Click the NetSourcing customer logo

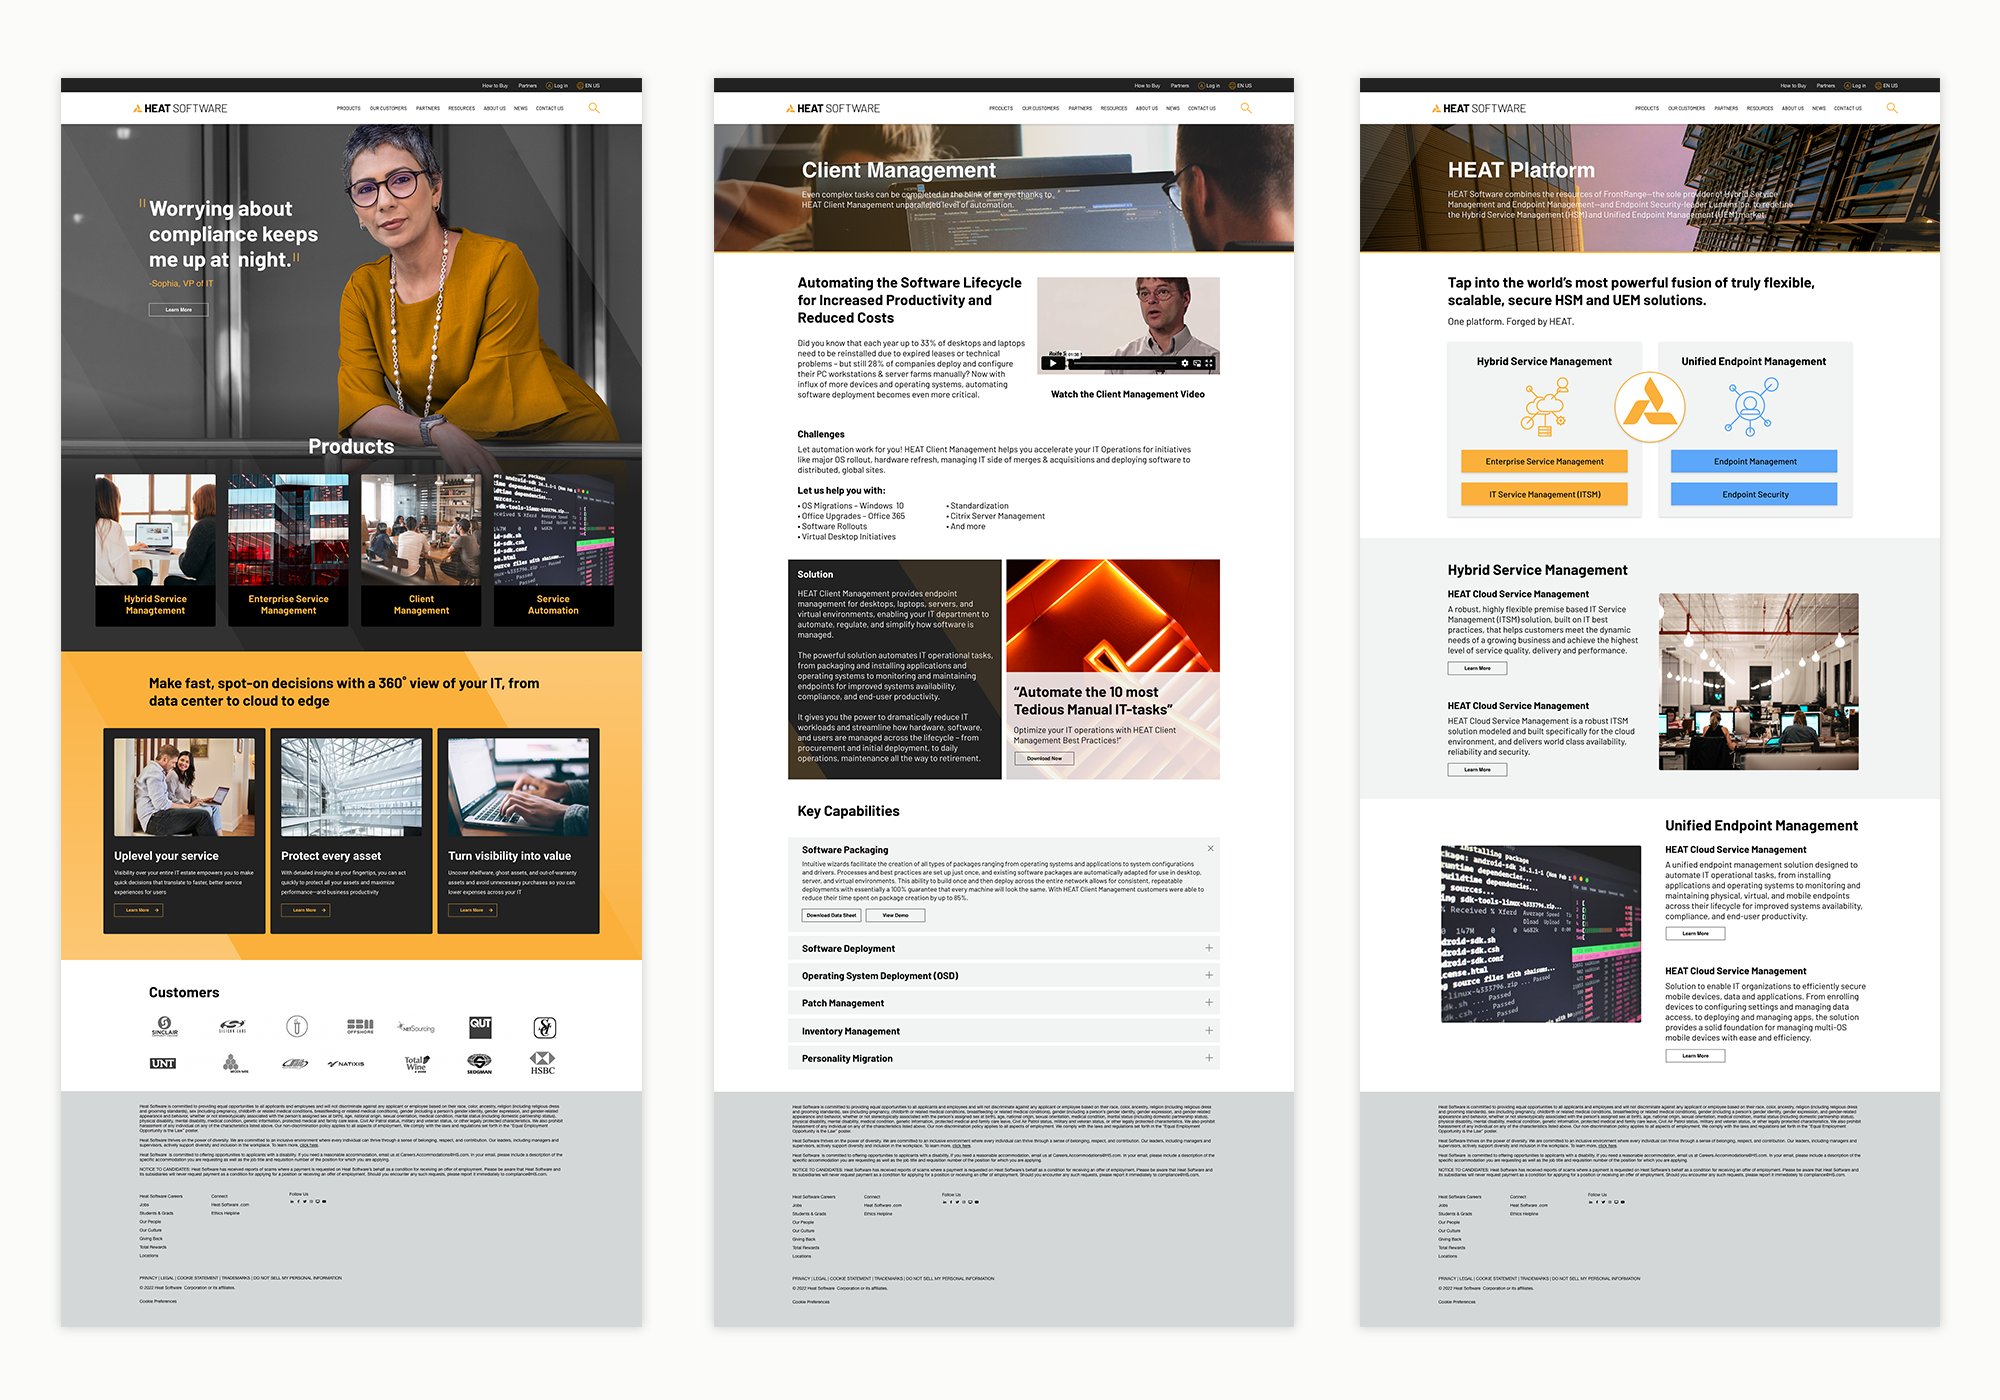coord(416,1028)
